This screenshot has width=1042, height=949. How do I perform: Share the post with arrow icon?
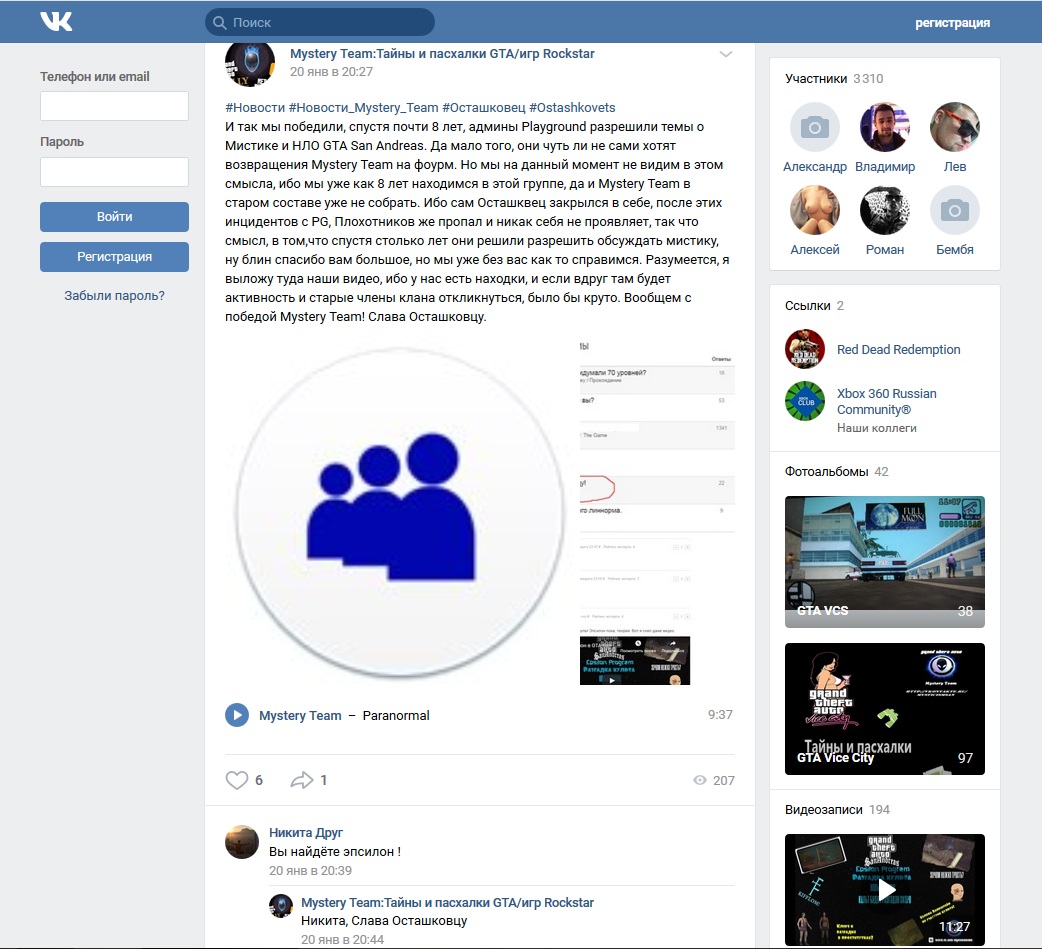(302, 780)
